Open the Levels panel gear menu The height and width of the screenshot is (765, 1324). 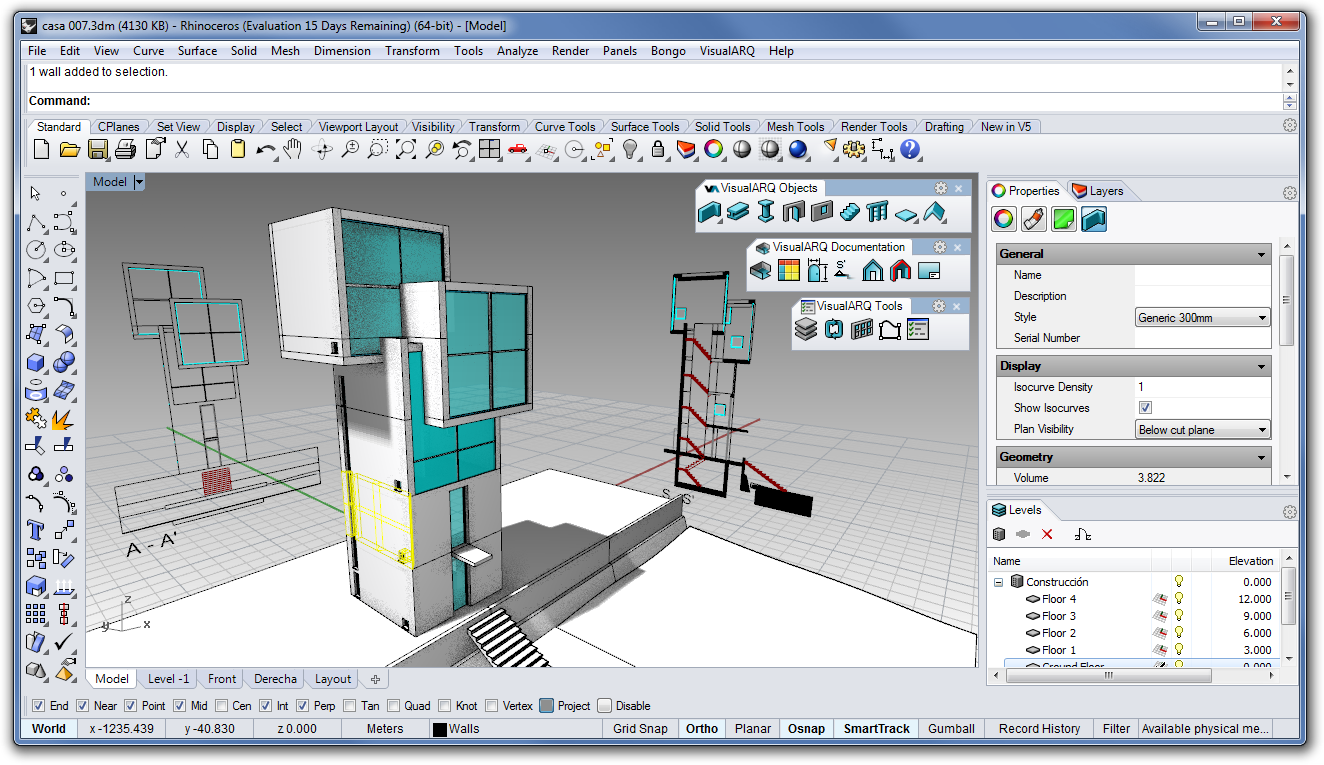1289,512
